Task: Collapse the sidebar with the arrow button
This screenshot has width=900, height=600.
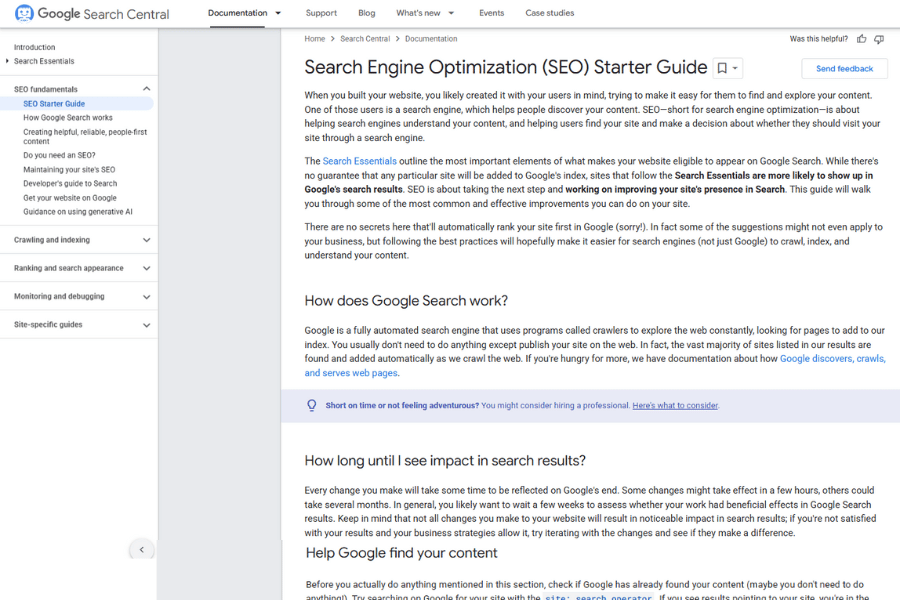Action: tap(141, 549)
